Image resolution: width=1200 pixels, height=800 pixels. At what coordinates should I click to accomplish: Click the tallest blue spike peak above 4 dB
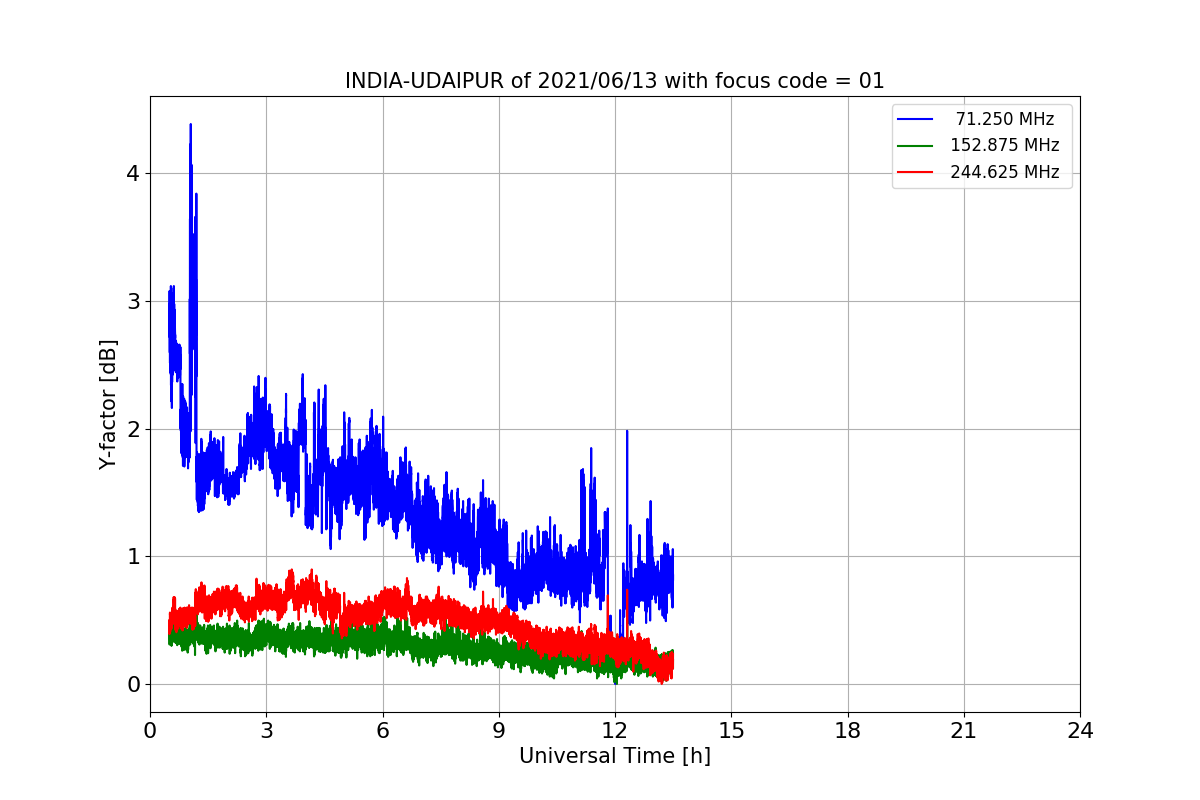[x=190, y=126]
